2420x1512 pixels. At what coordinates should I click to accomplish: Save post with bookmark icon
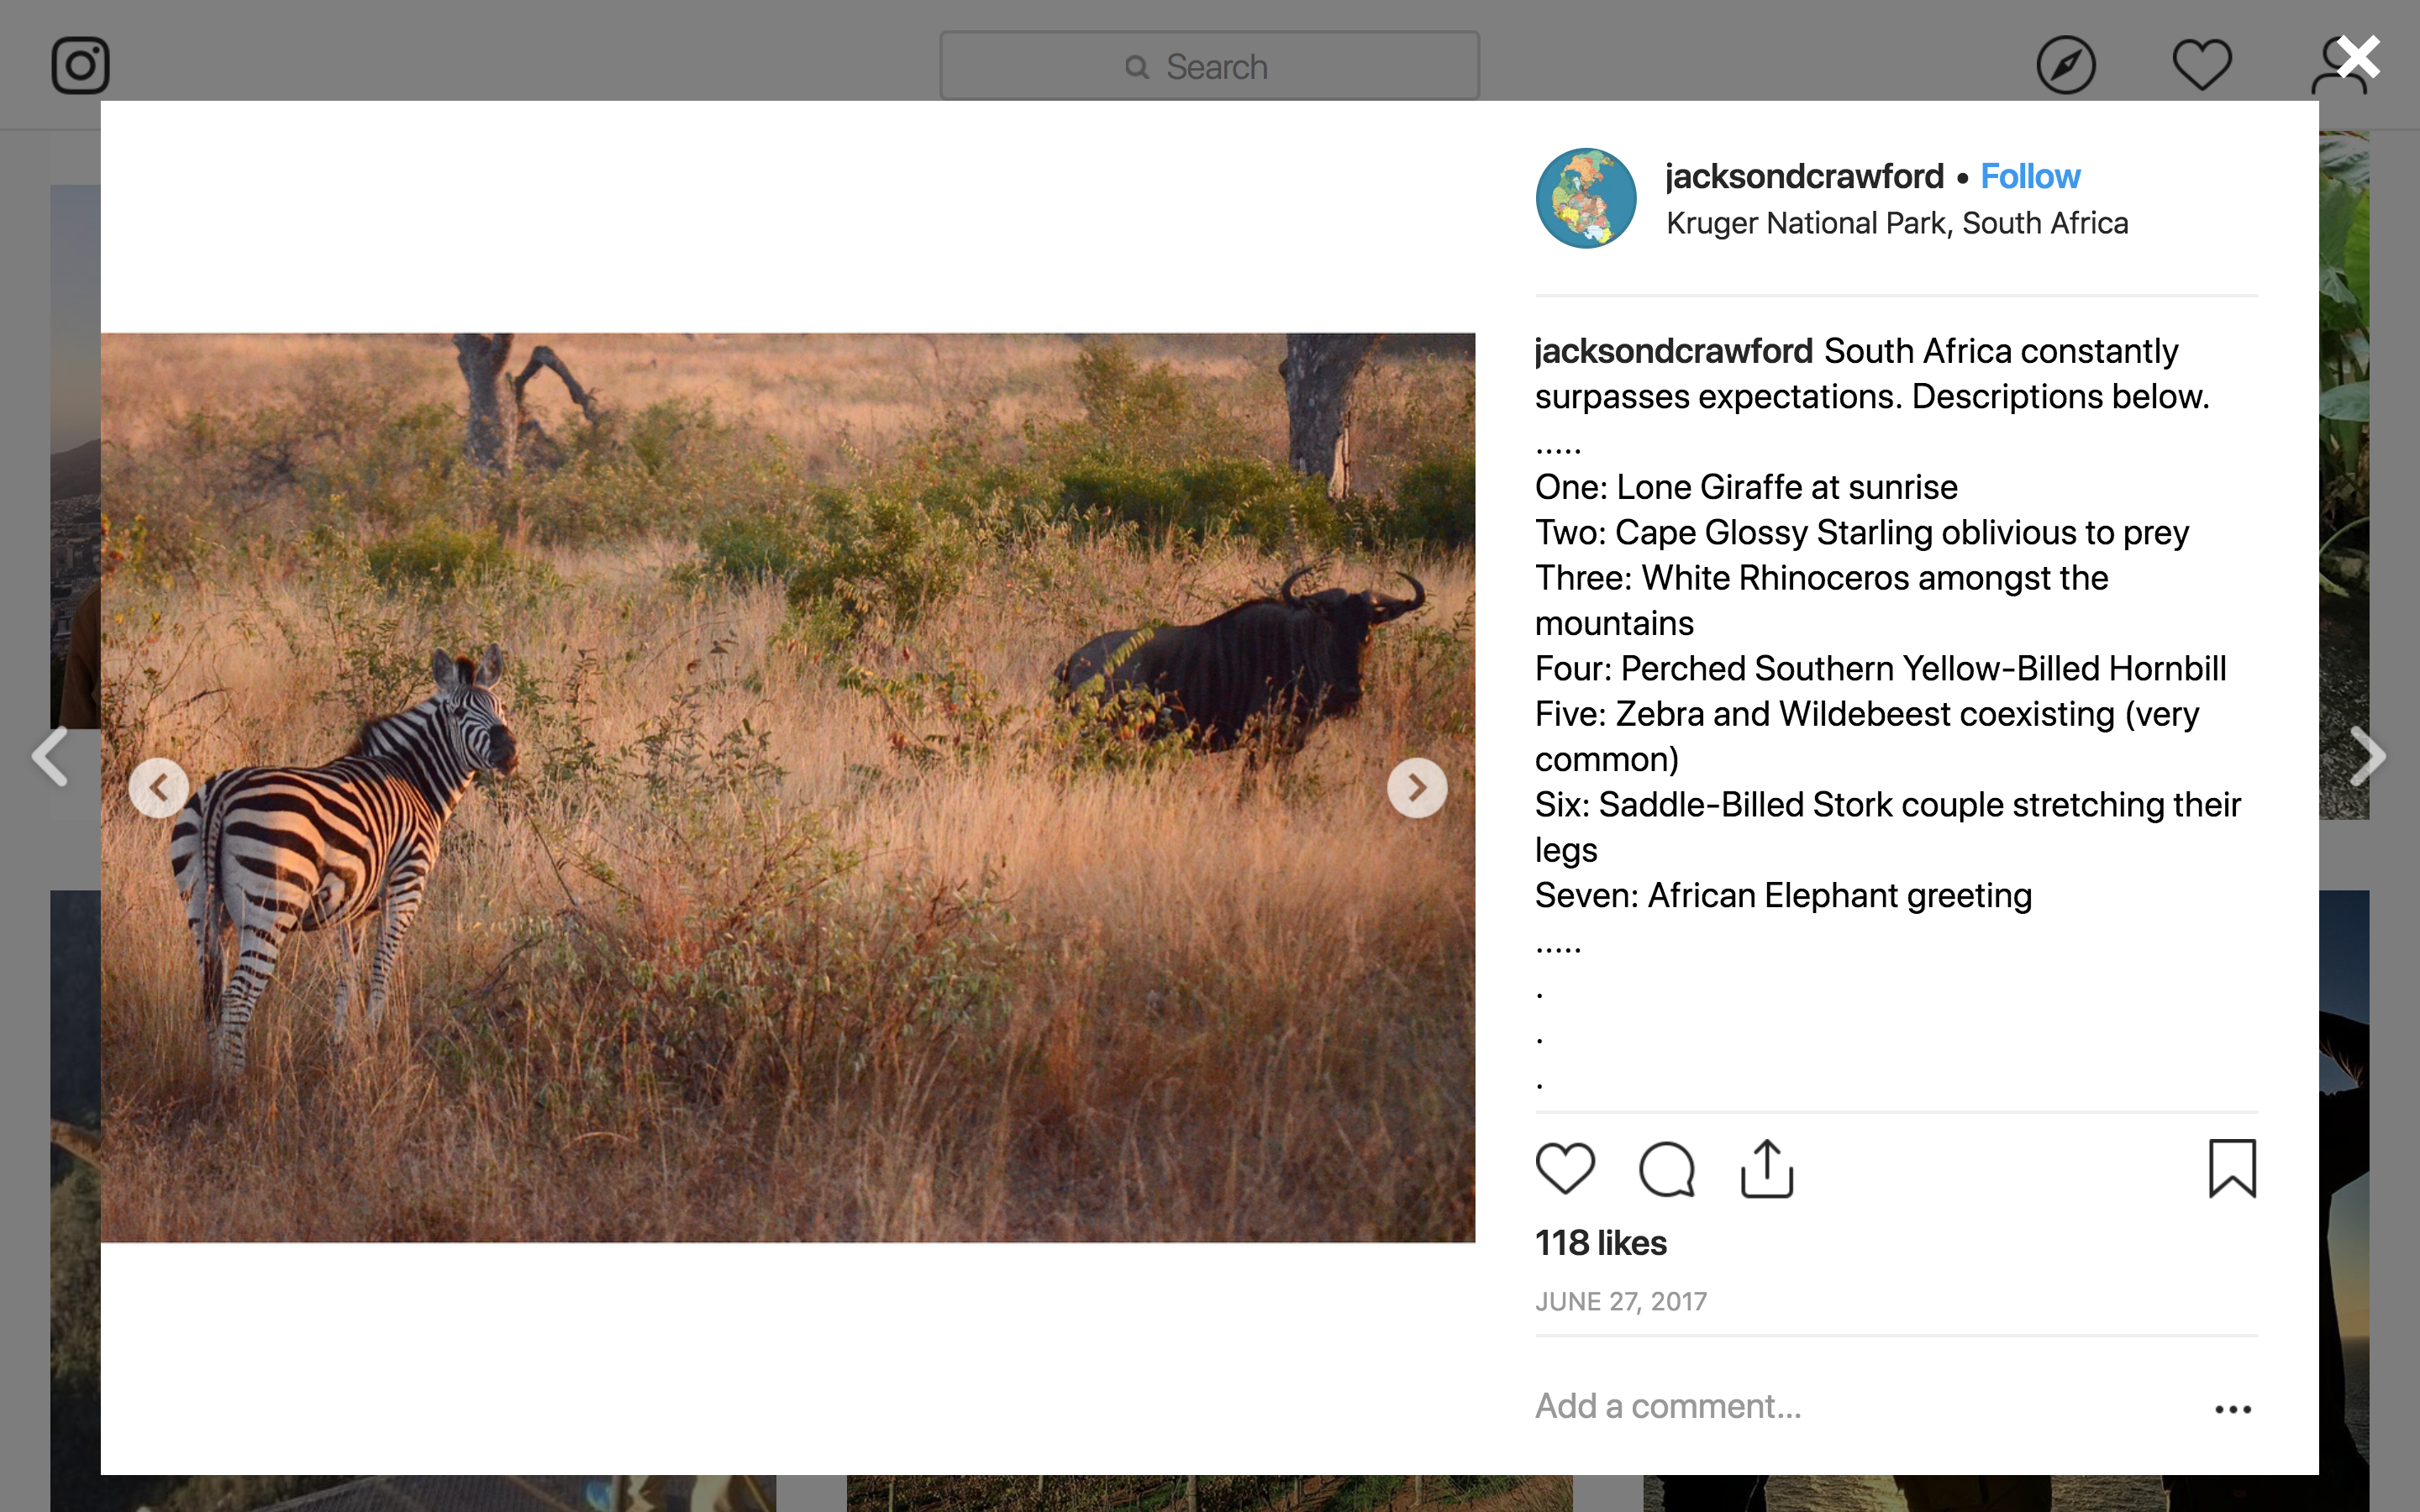(2232, 1168)
